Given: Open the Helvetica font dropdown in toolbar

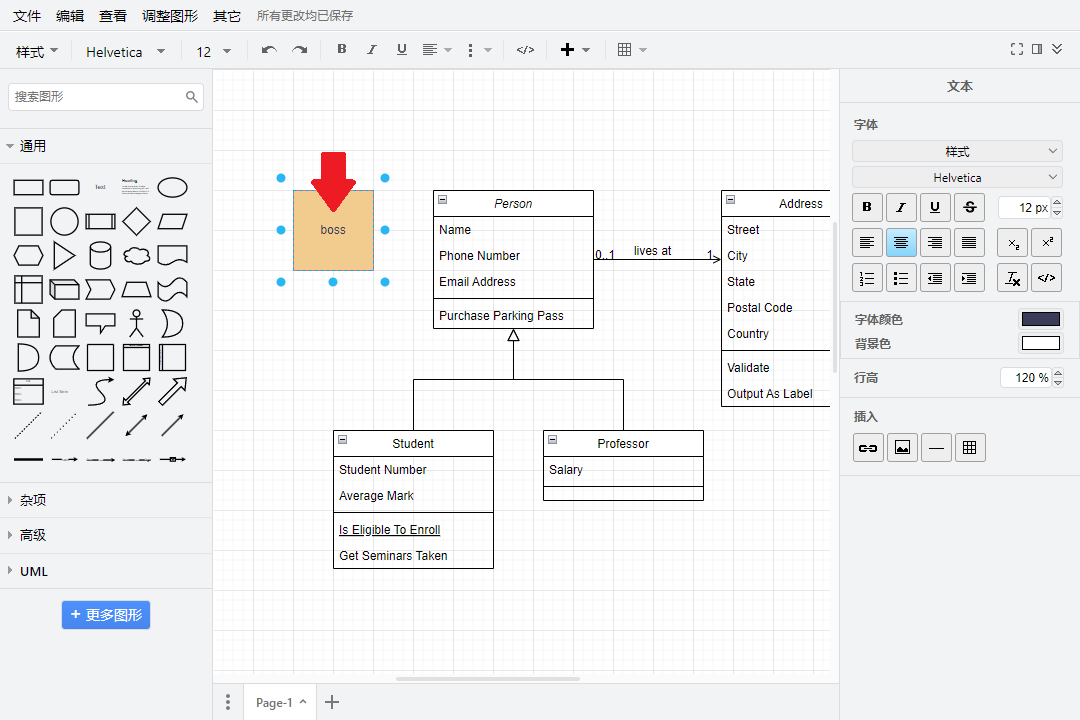Looking at the screenshot, I should click(125, 52).
